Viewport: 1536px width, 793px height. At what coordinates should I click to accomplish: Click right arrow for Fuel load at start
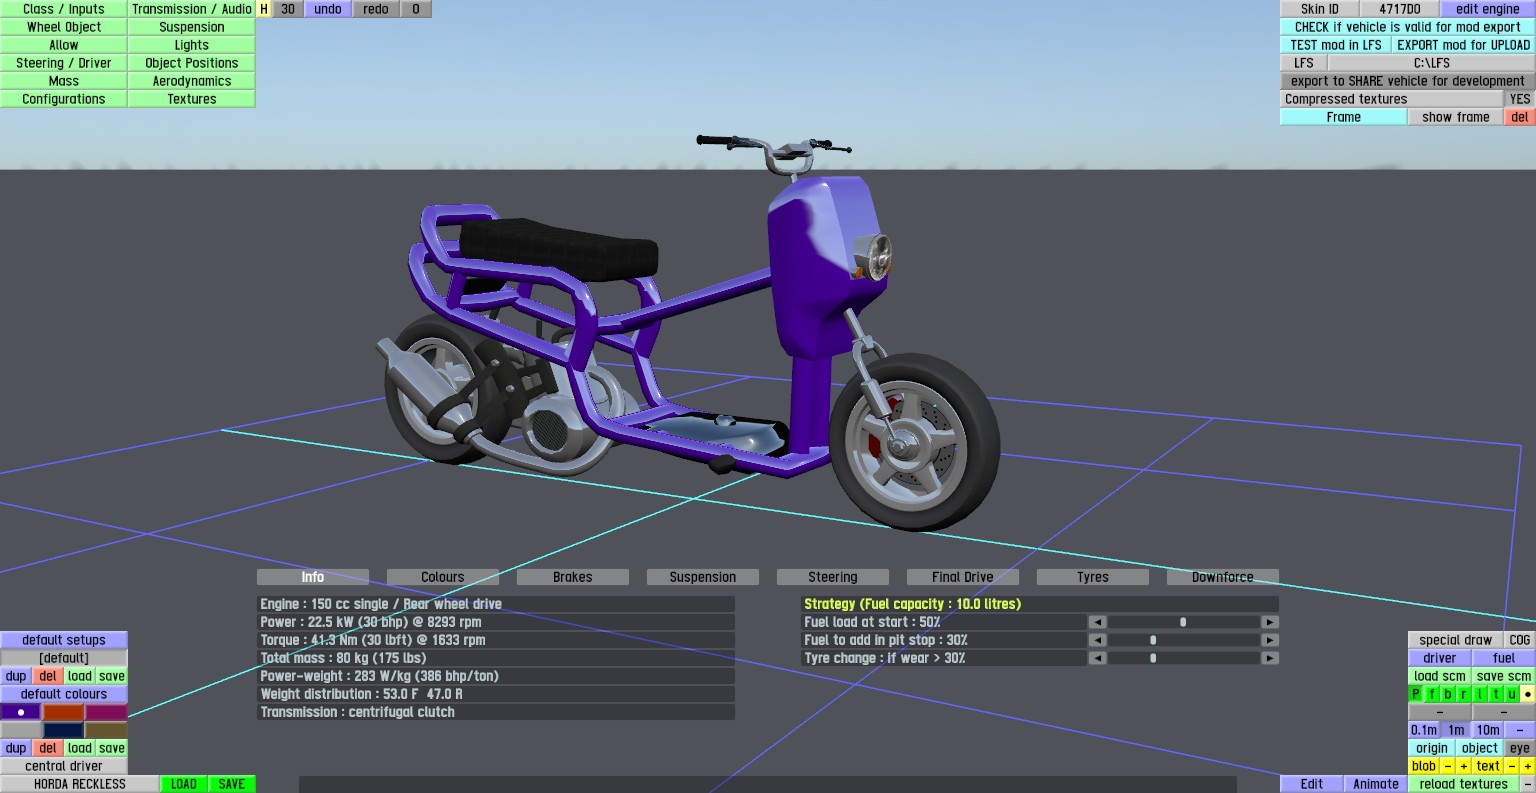coord(1270,622)
